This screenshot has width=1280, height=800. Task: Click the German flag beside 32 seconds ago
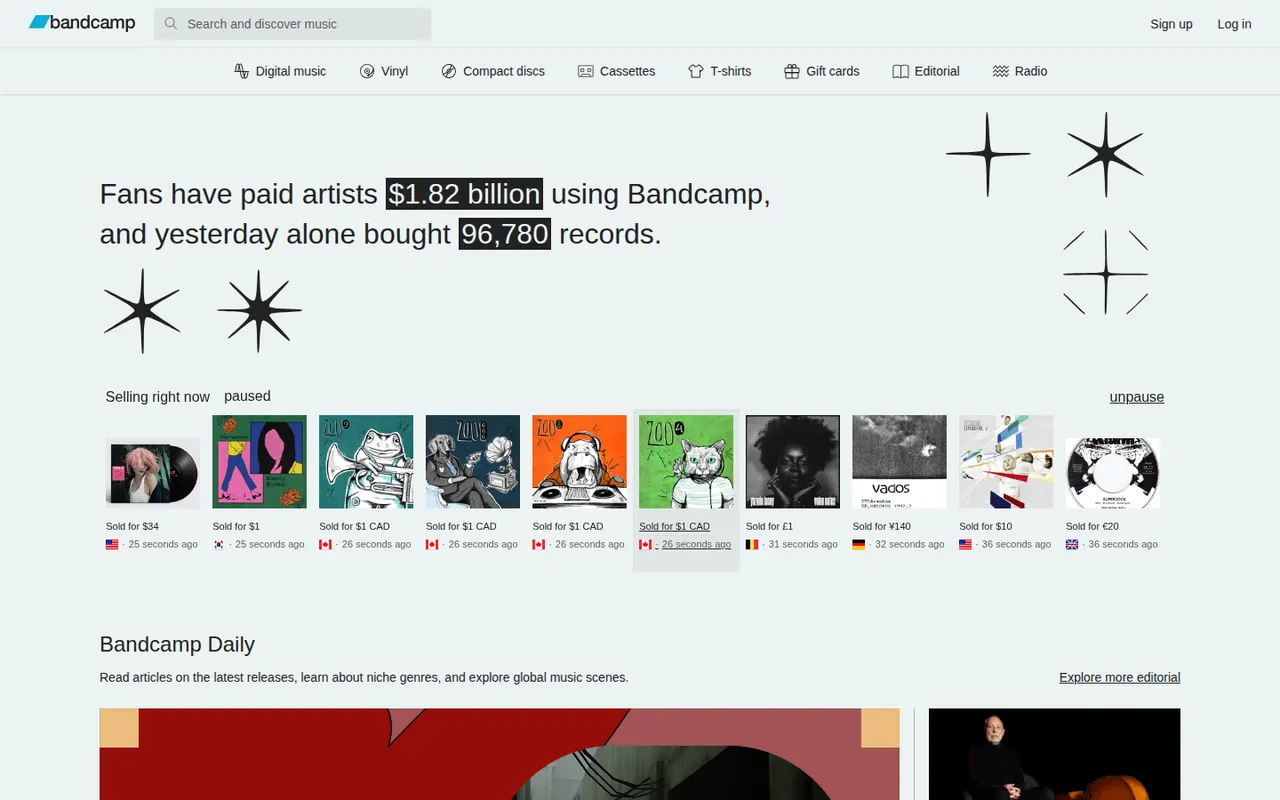coord(859,545)
